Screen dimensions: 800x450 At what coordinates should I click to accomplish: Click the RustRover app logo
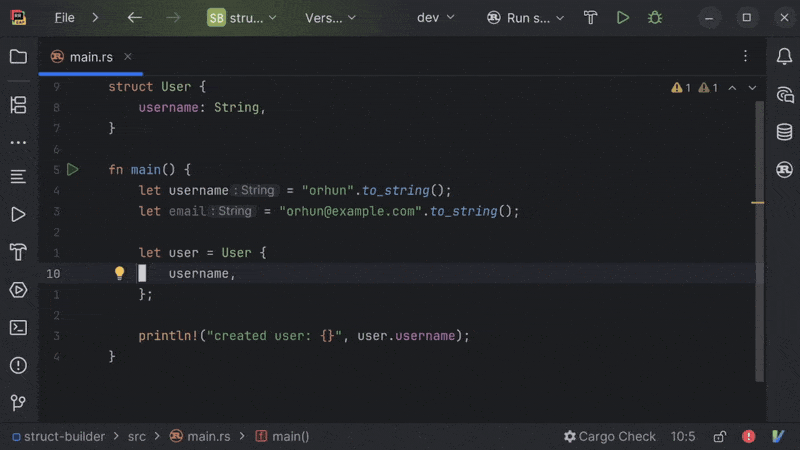(x=18, y=18)
